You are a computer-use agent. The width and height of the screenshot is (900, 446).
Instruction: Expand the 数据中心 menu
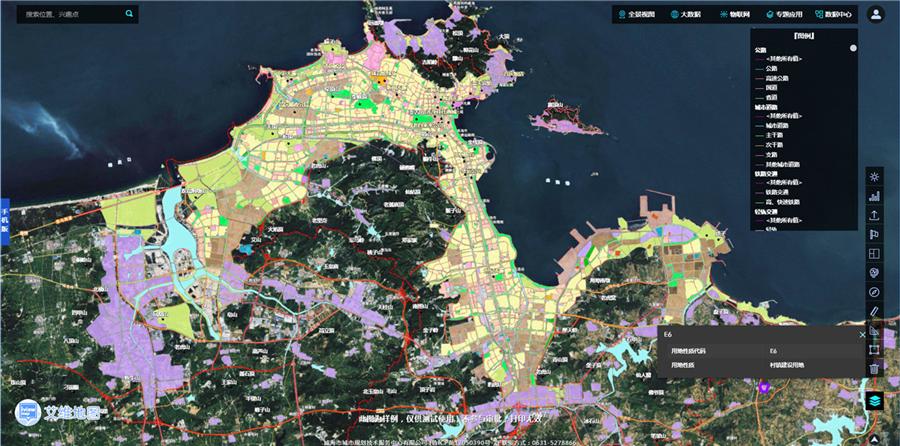click(833, 14)
